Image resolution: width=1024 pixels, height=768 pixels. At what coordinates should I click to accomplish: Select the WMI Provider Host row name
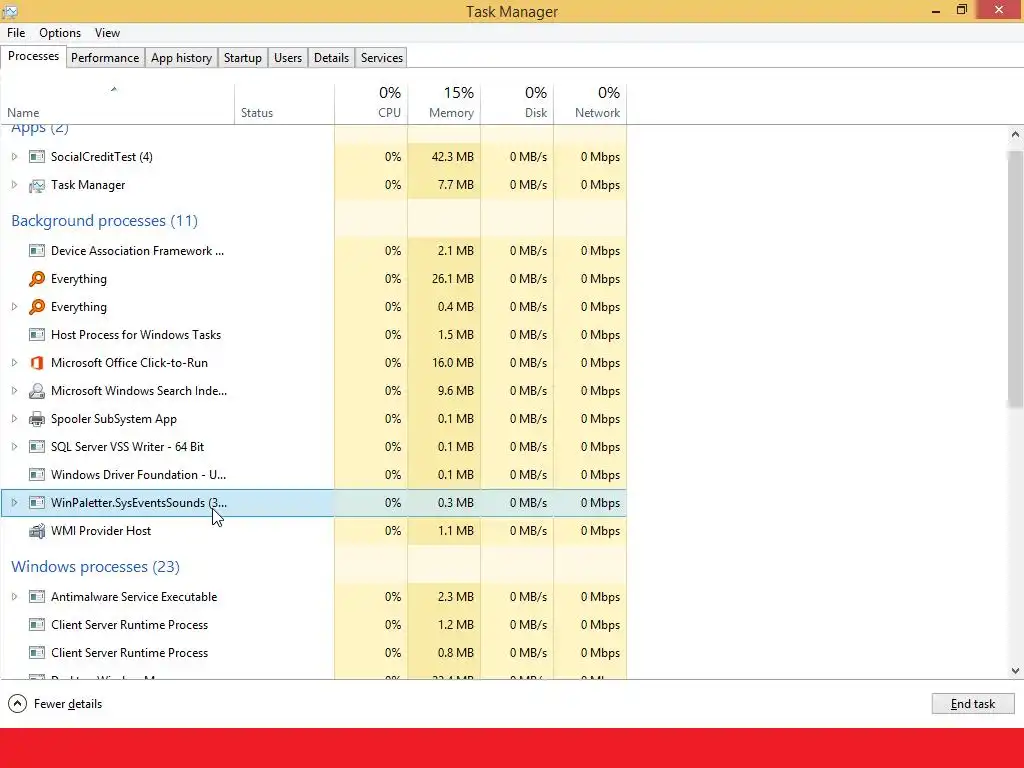[101, 531]
